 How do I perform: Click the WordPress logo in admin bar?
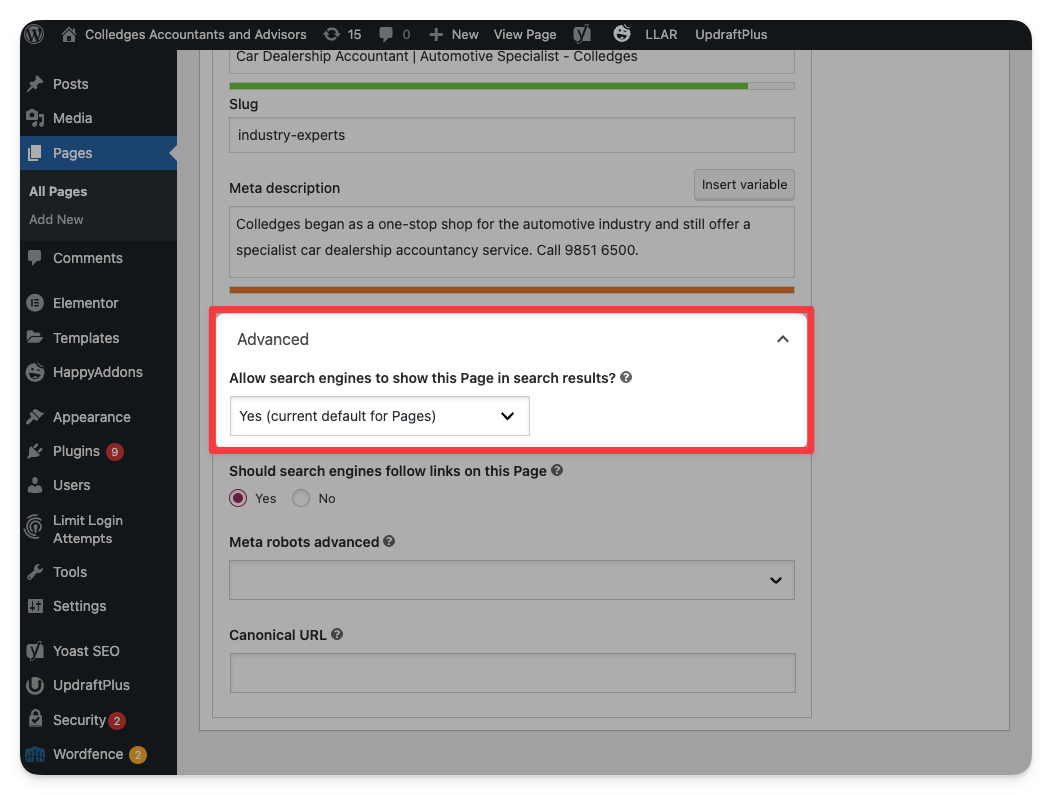point(35,34)
